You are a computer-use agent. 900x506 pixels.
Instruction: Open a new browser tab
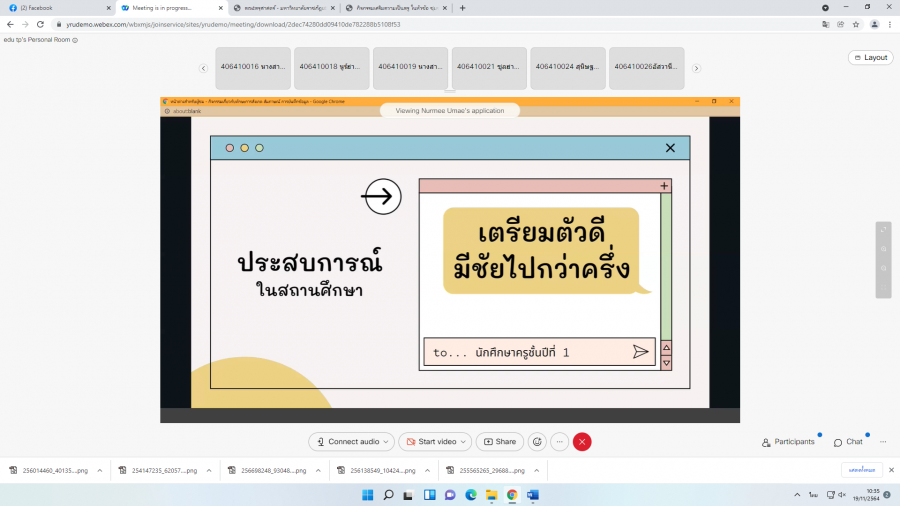462,7
